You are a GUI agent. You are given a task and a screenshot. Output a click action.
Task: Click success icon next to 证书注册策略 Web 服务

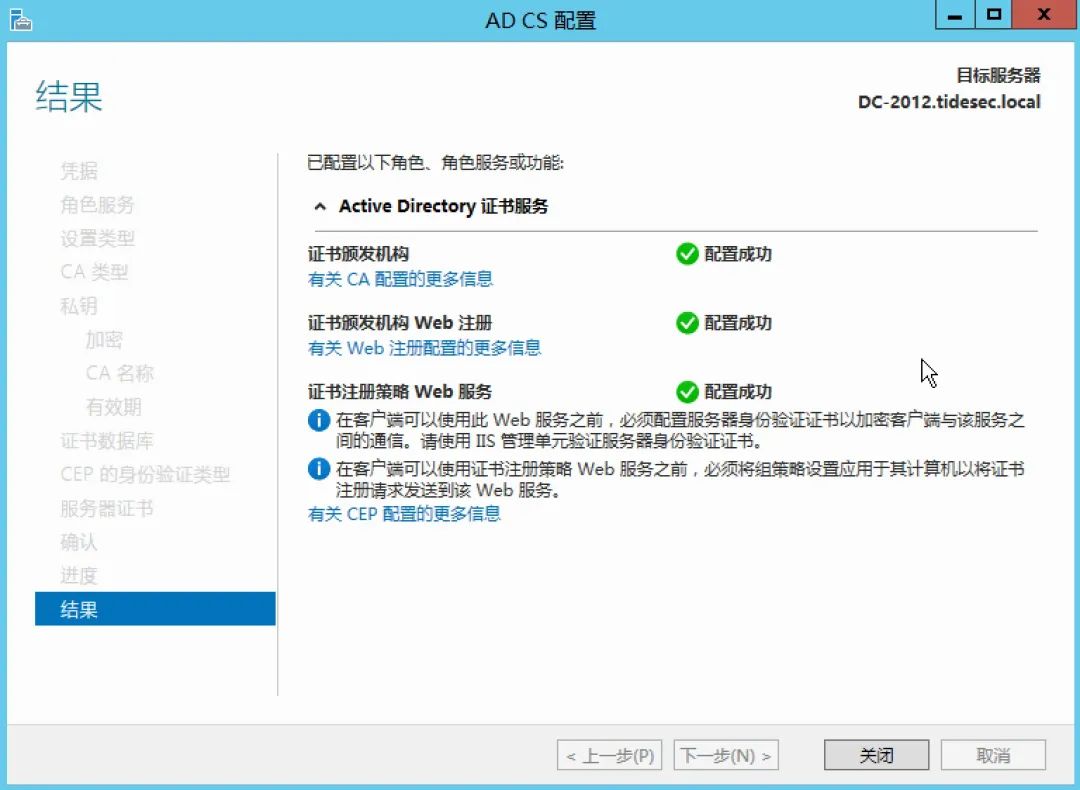tap(688, 391)
